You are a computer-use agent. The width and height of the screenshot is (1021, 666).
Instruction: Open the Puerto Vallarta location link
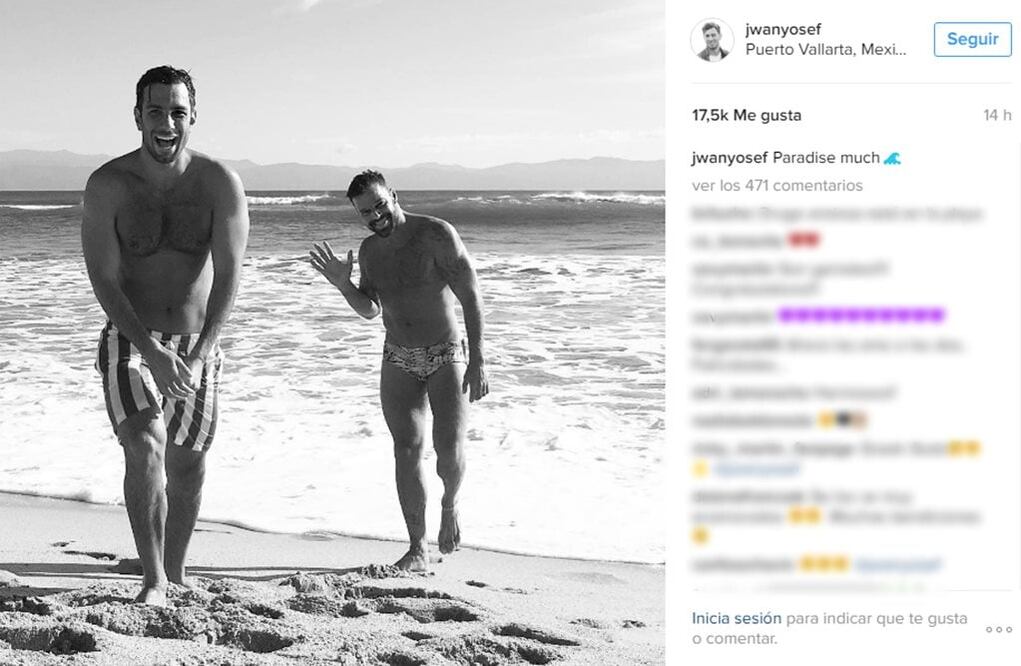(826, 49)
